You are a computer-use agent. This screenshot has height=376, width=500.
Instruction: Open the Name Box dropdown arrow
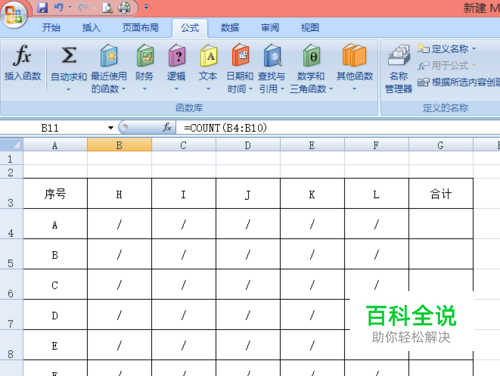pyautogui.click(x=110, y=128)
